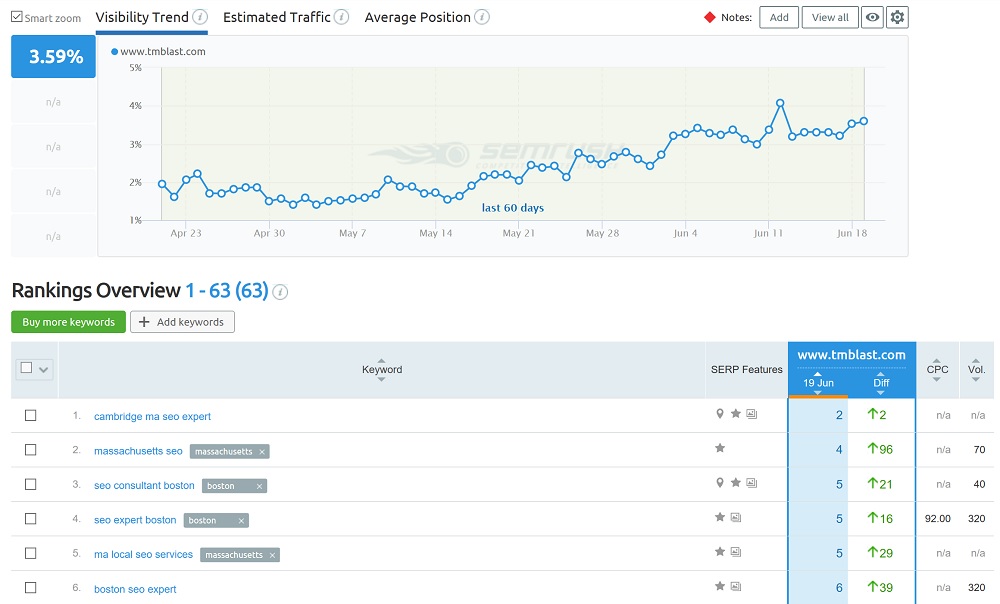This screenshot has width=1000, height=604.
Task: Sort rankings by Diff column
Action: point(881,383)
